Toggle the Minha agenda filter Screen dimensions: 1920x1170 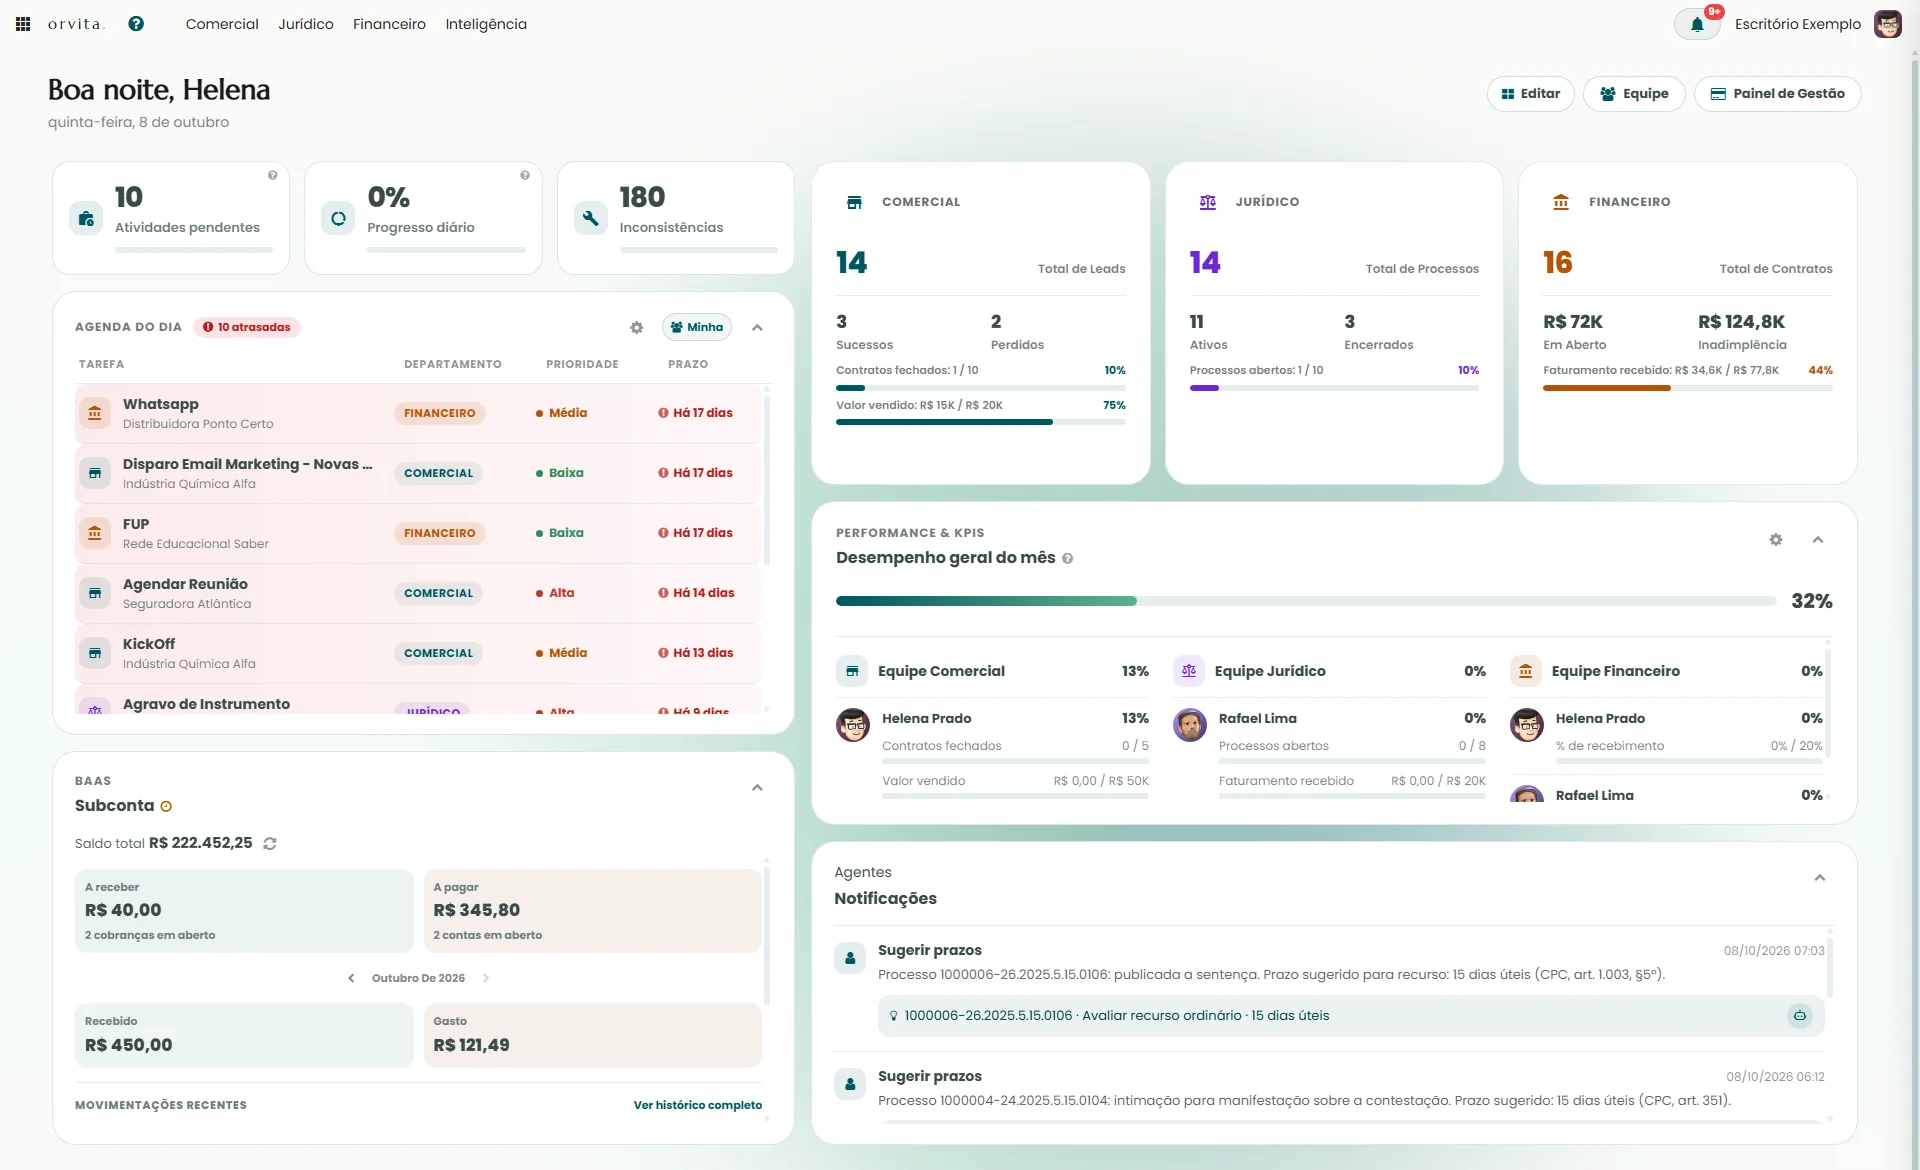697,327
